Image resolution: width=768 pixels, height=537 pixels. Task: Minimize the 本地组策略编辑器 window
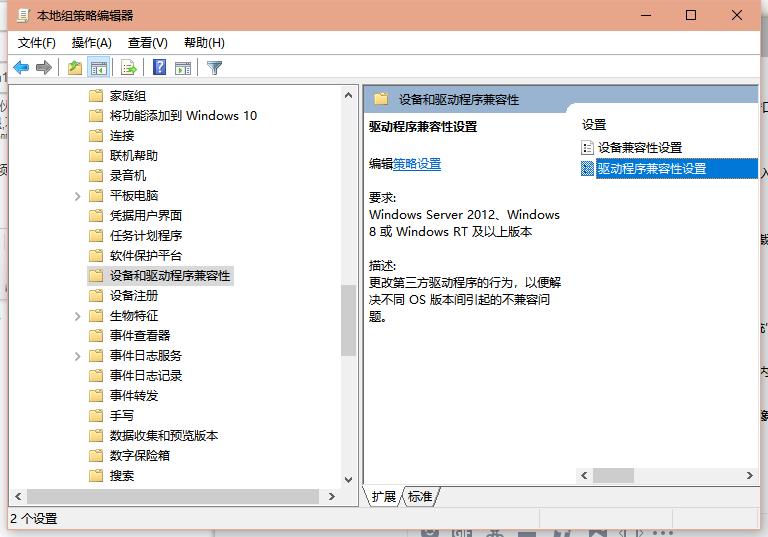click(x=646, y=15)
